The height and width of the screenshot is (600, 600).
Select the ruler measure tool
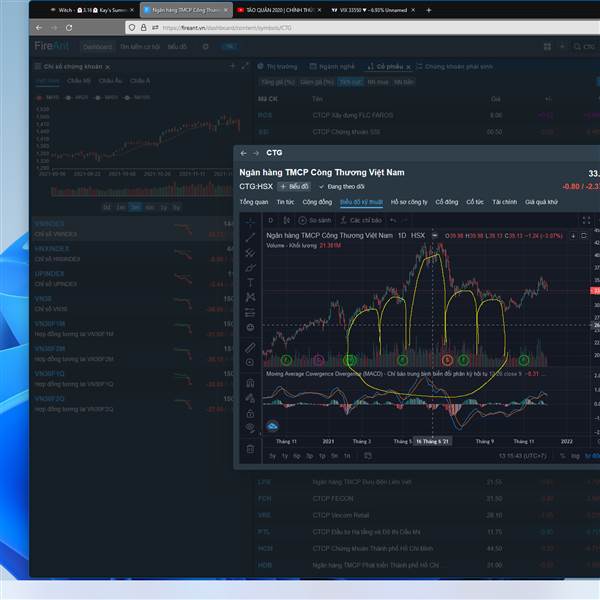pyautogui.click(x=250, y=347)
